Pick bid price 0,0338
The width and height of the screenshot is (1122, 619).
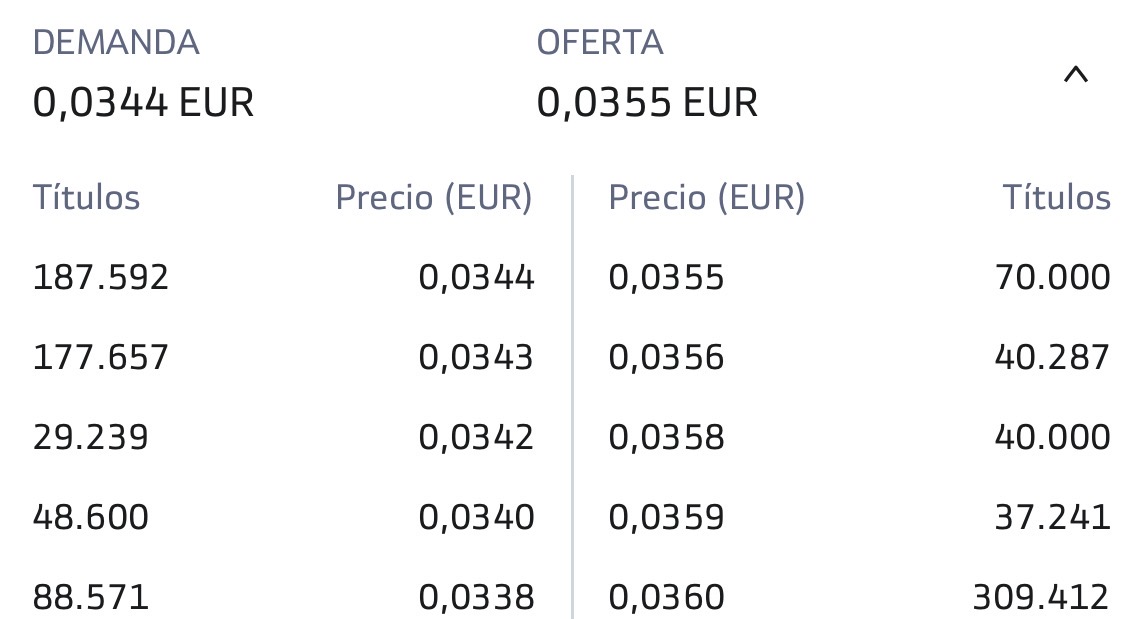(476, 598)
